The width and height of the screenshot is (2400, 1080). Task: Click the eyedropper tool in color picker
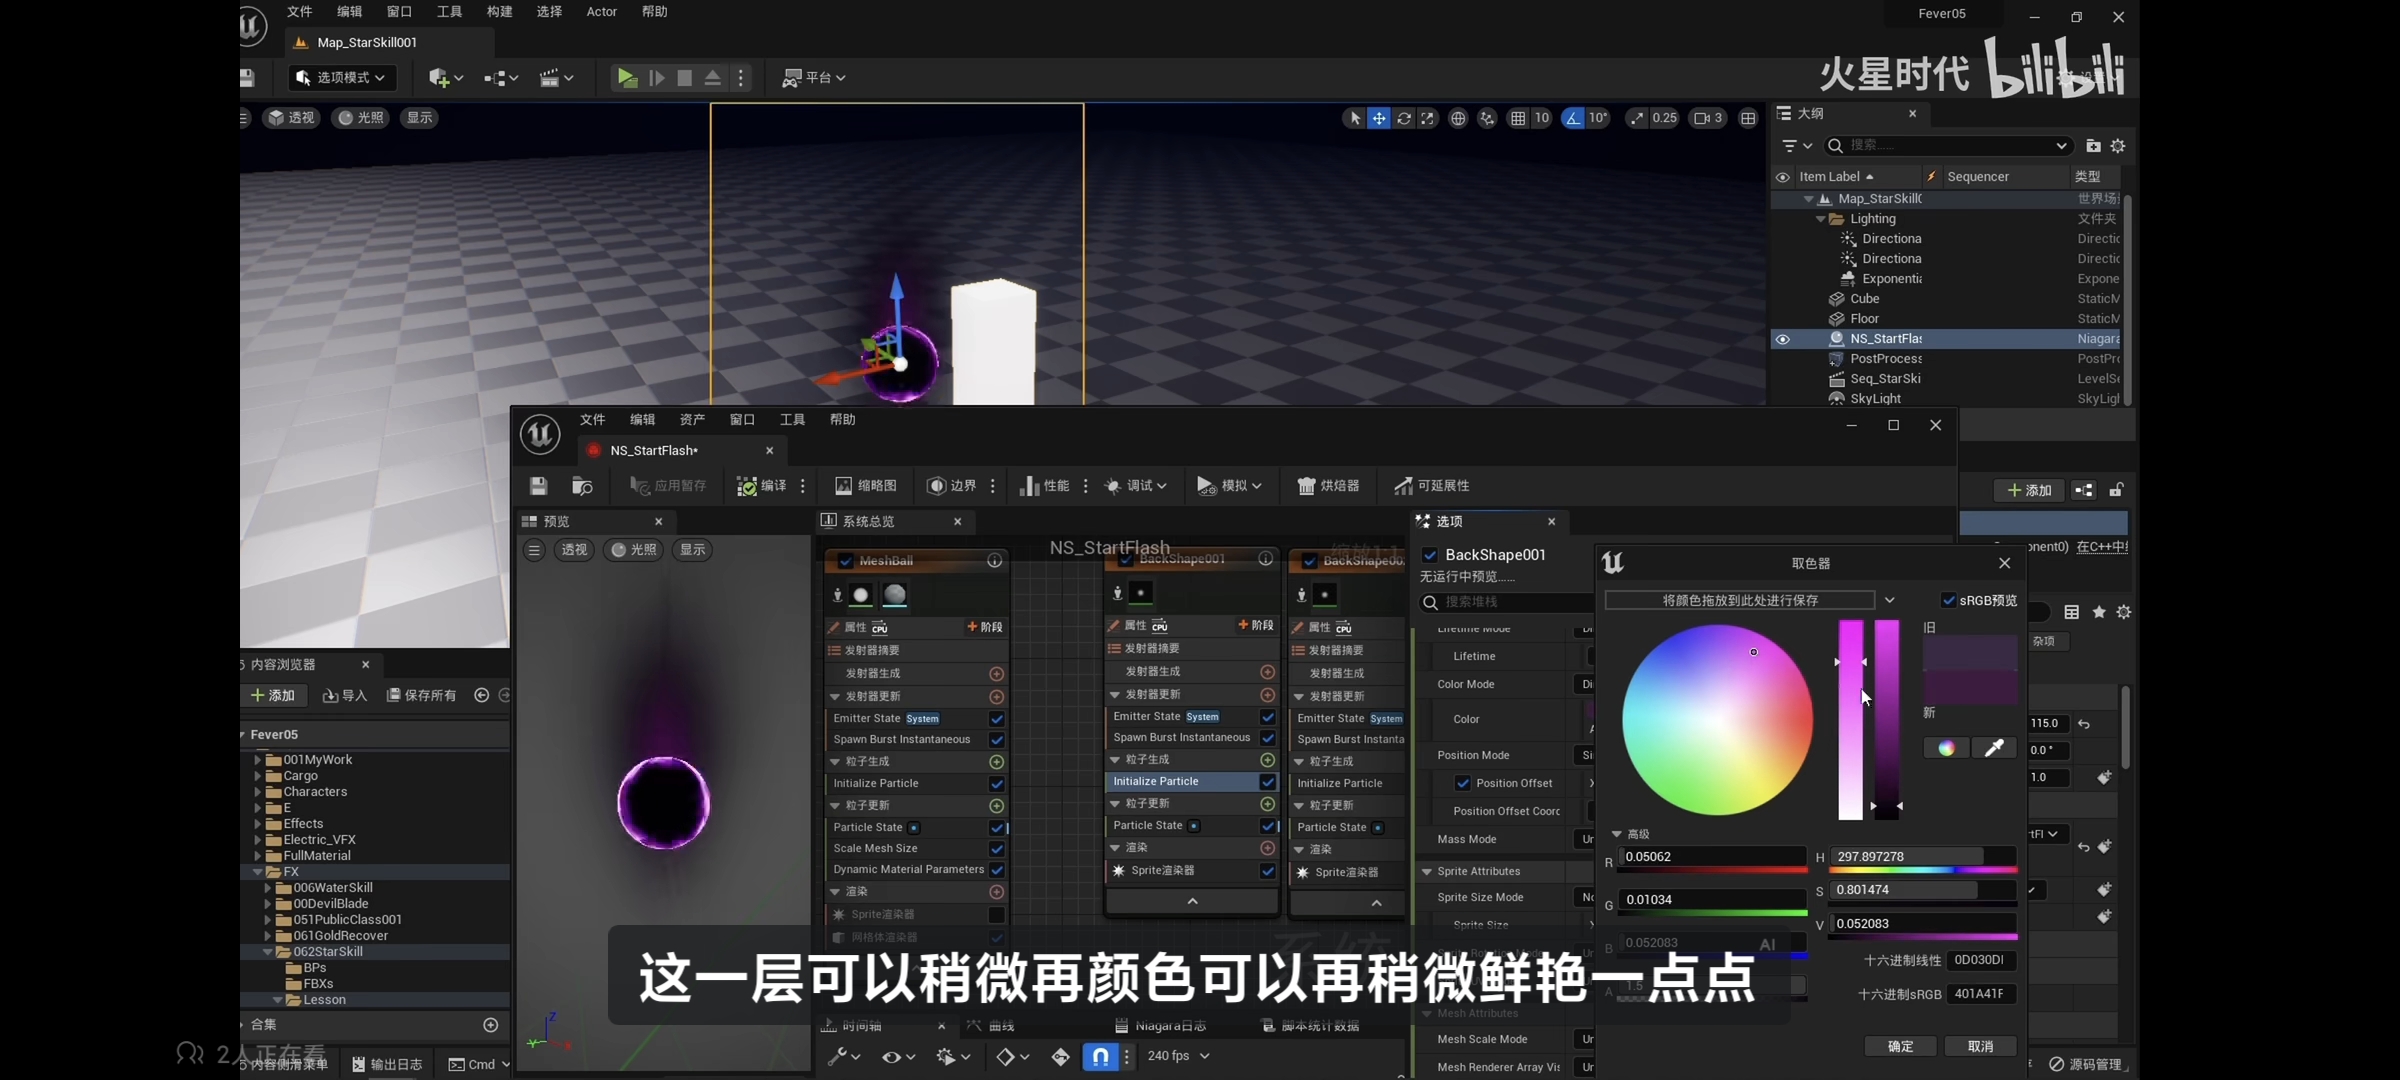(x=1993, y=748)
